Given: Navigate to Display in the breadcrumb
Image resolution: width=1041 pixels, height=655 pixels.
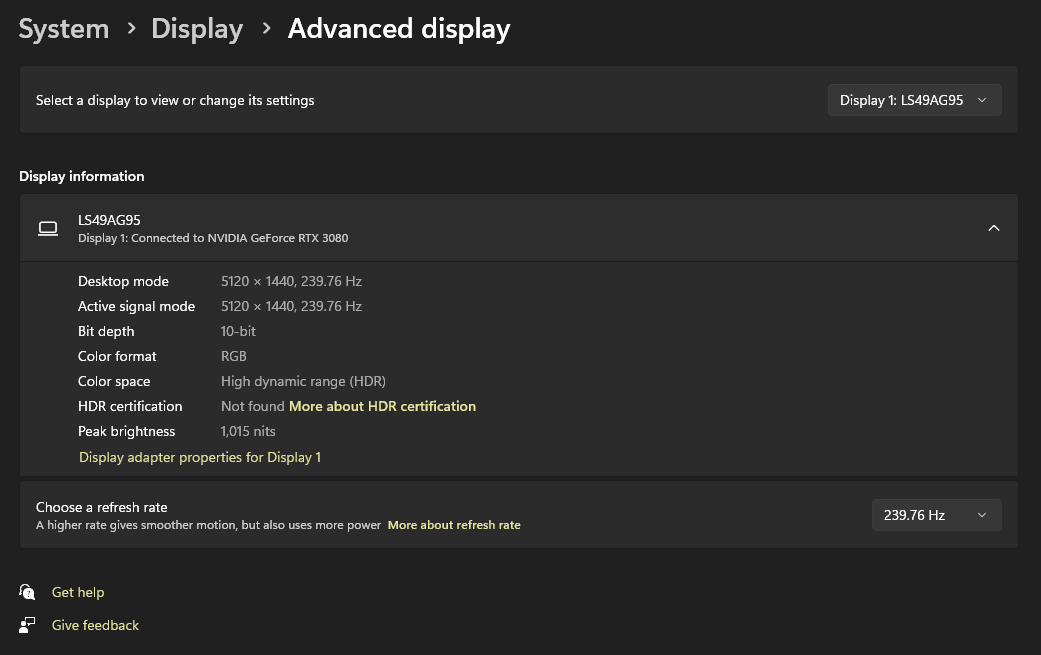Looking at the screenshot, I should [197, 29].
